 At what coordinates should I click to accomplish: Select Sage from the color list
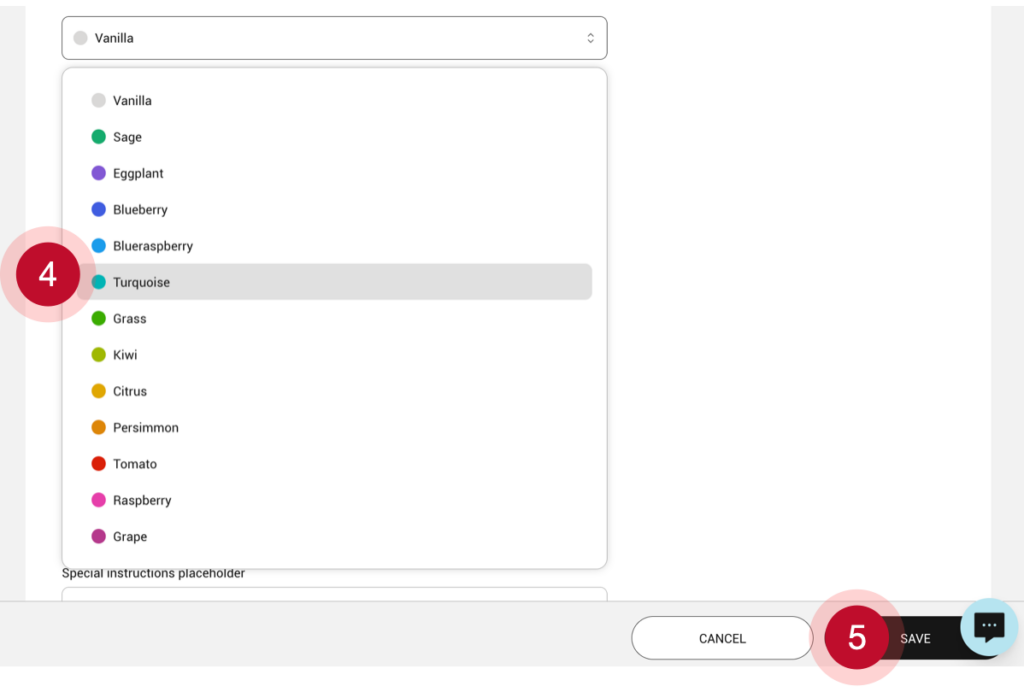127,137
